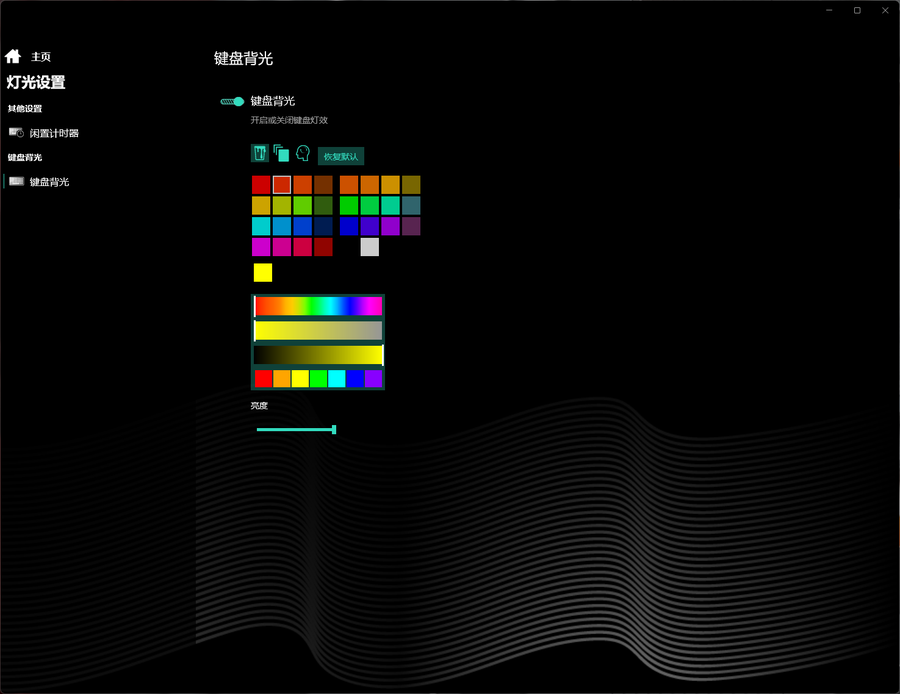Click the idle timer icon in sidebar
The height and width of the screenshot is (694, 900).
tap(16, 133)
